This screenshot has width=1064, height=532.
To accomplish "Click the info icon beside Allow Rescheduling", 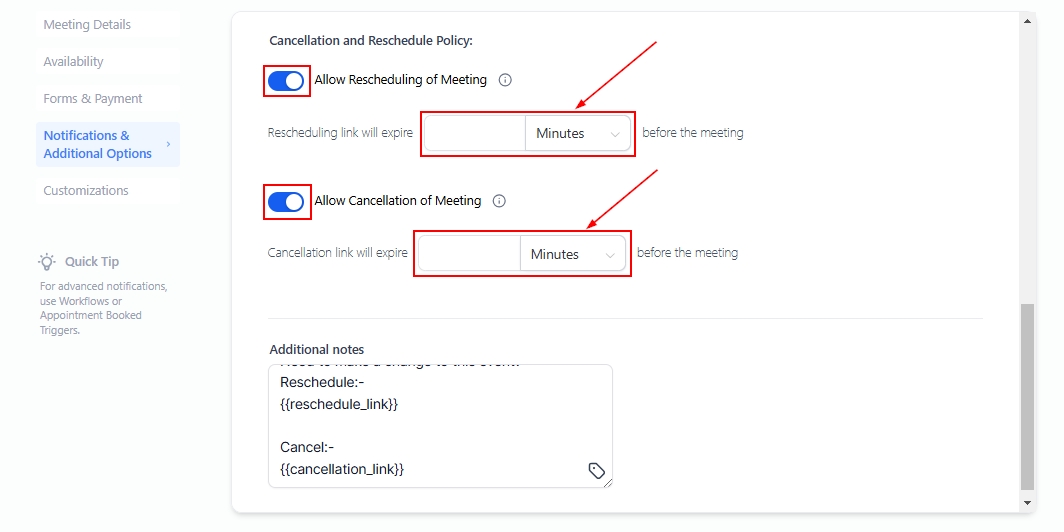I will click(x=505, y=80).
